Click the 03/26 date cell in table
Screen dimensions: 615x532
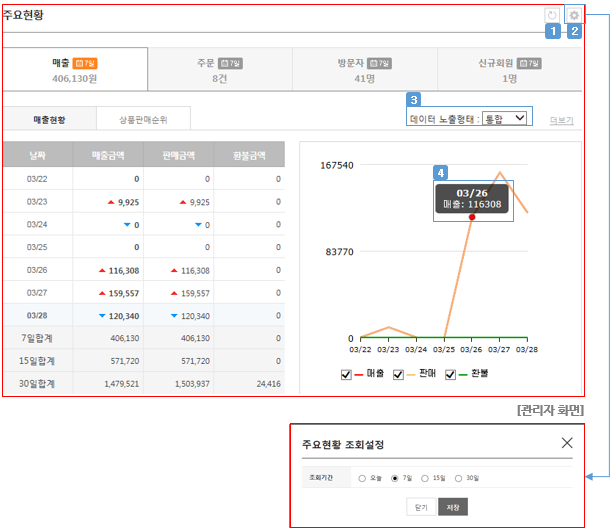tap(37, 270)
